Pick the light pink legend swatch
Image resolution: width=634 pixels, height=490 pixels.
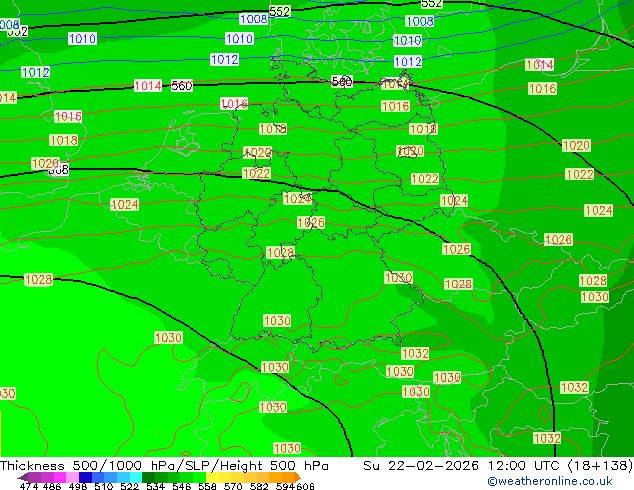pos(72,477)
